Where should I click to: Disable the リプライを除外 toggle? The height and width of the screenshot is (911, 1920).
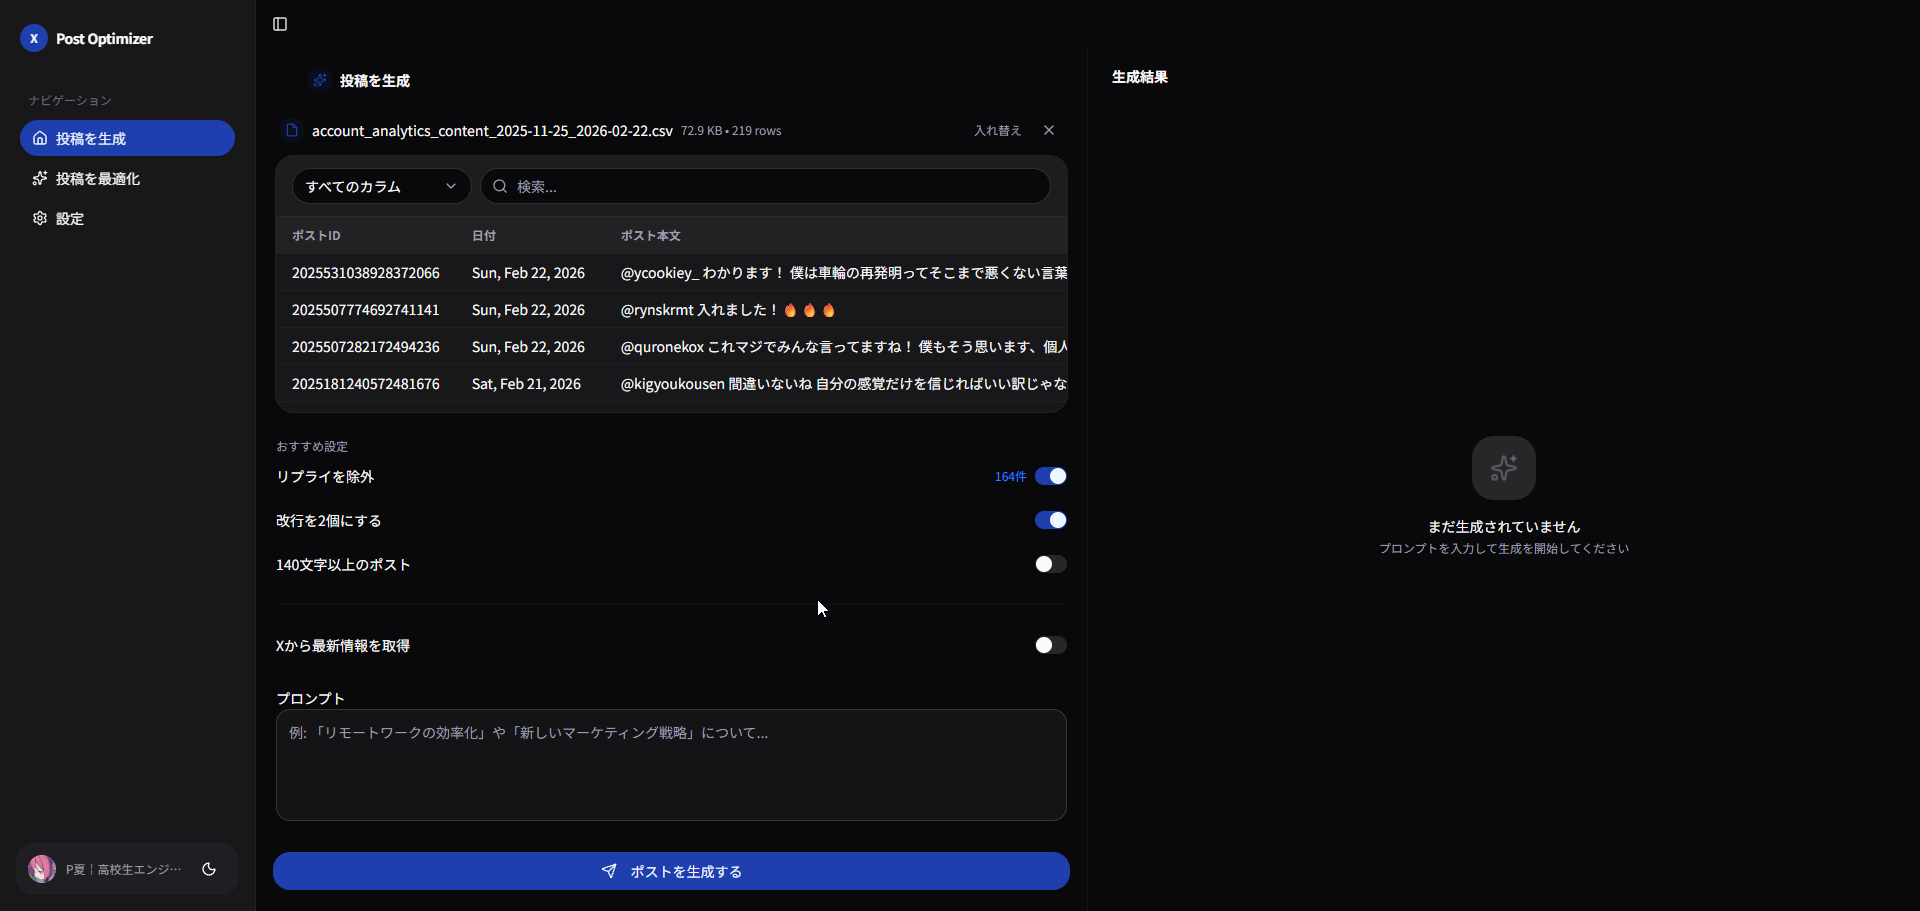pos(1050,476)
